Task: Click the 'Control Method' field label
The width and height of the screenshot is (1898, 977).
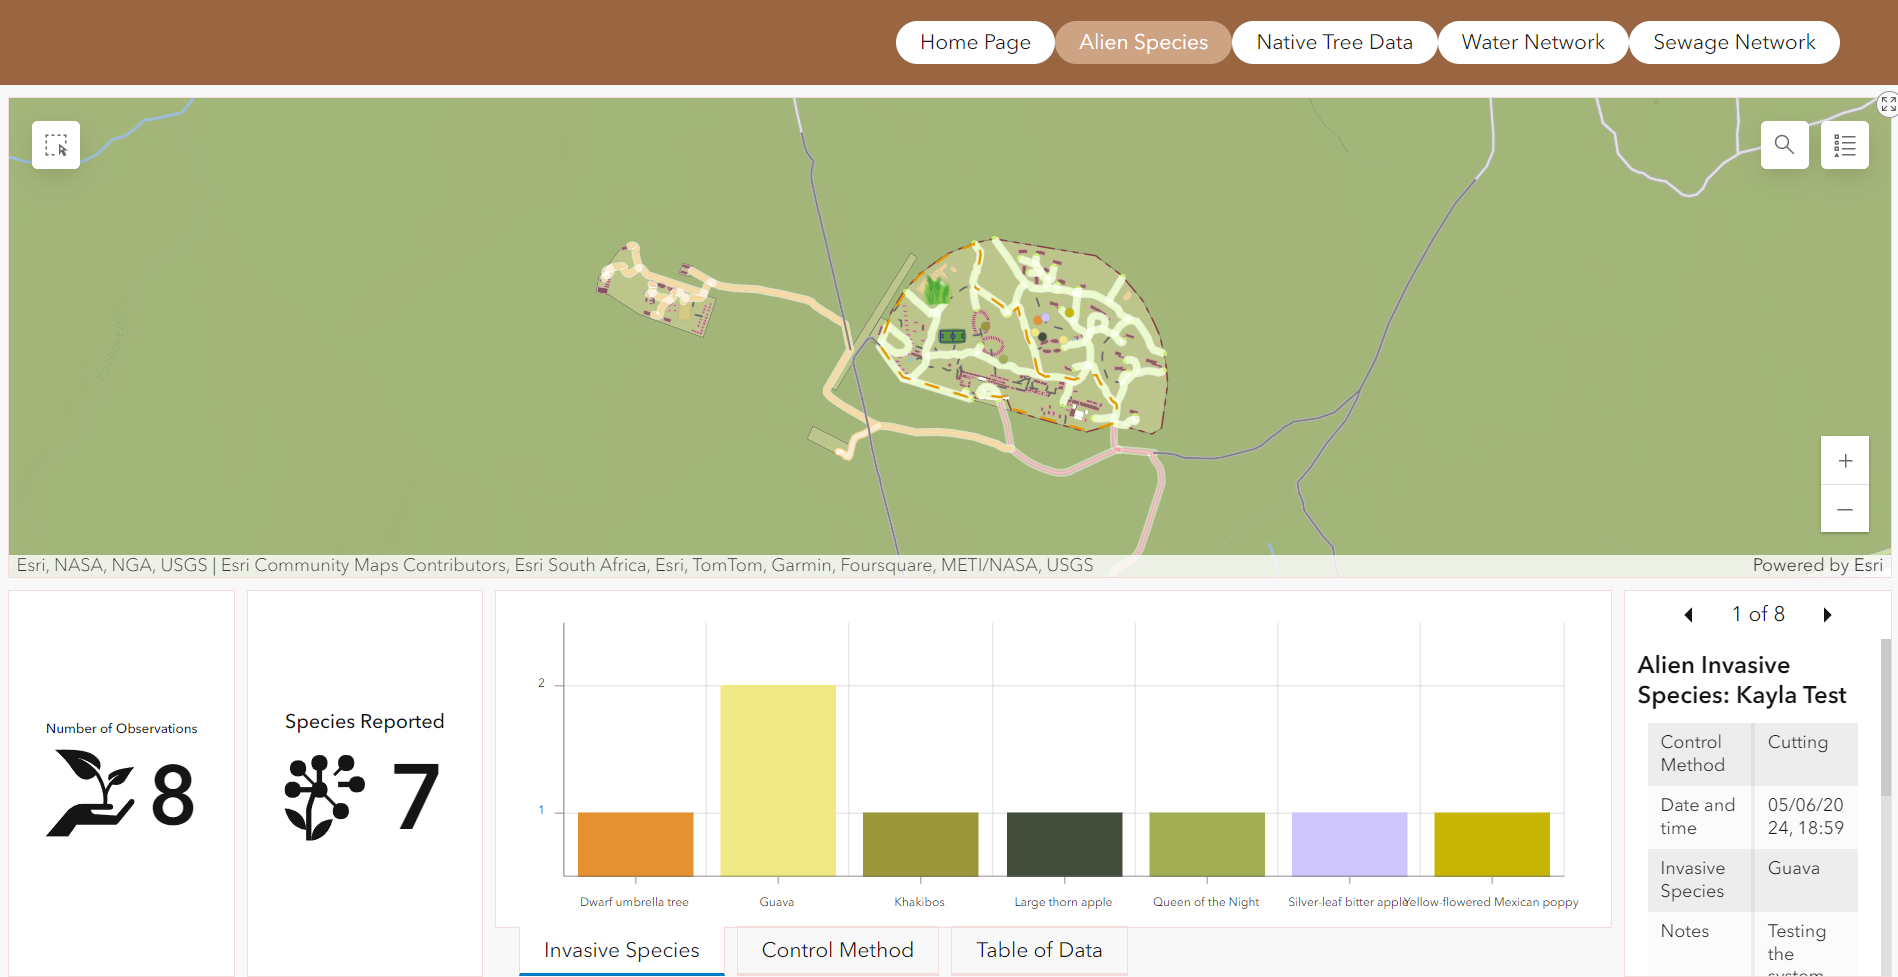Action: pyautogui.click(x=1693, y=753)
